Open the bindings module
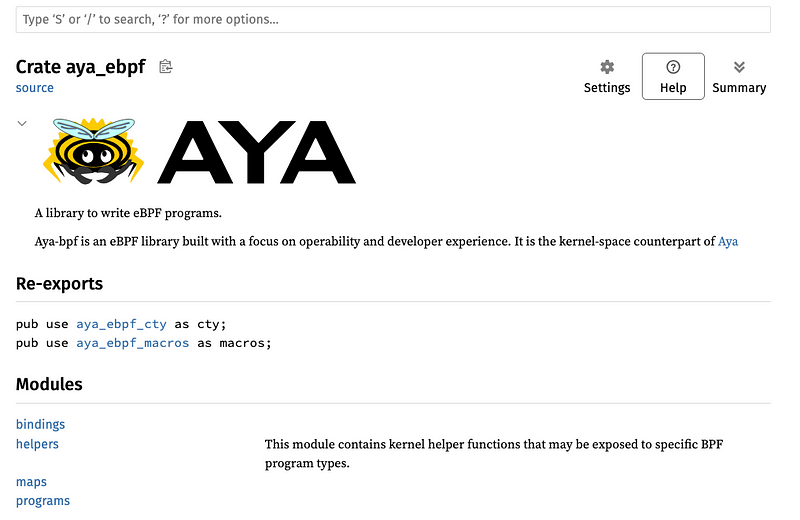Viewport: 800px width, 520px height. 40,425
